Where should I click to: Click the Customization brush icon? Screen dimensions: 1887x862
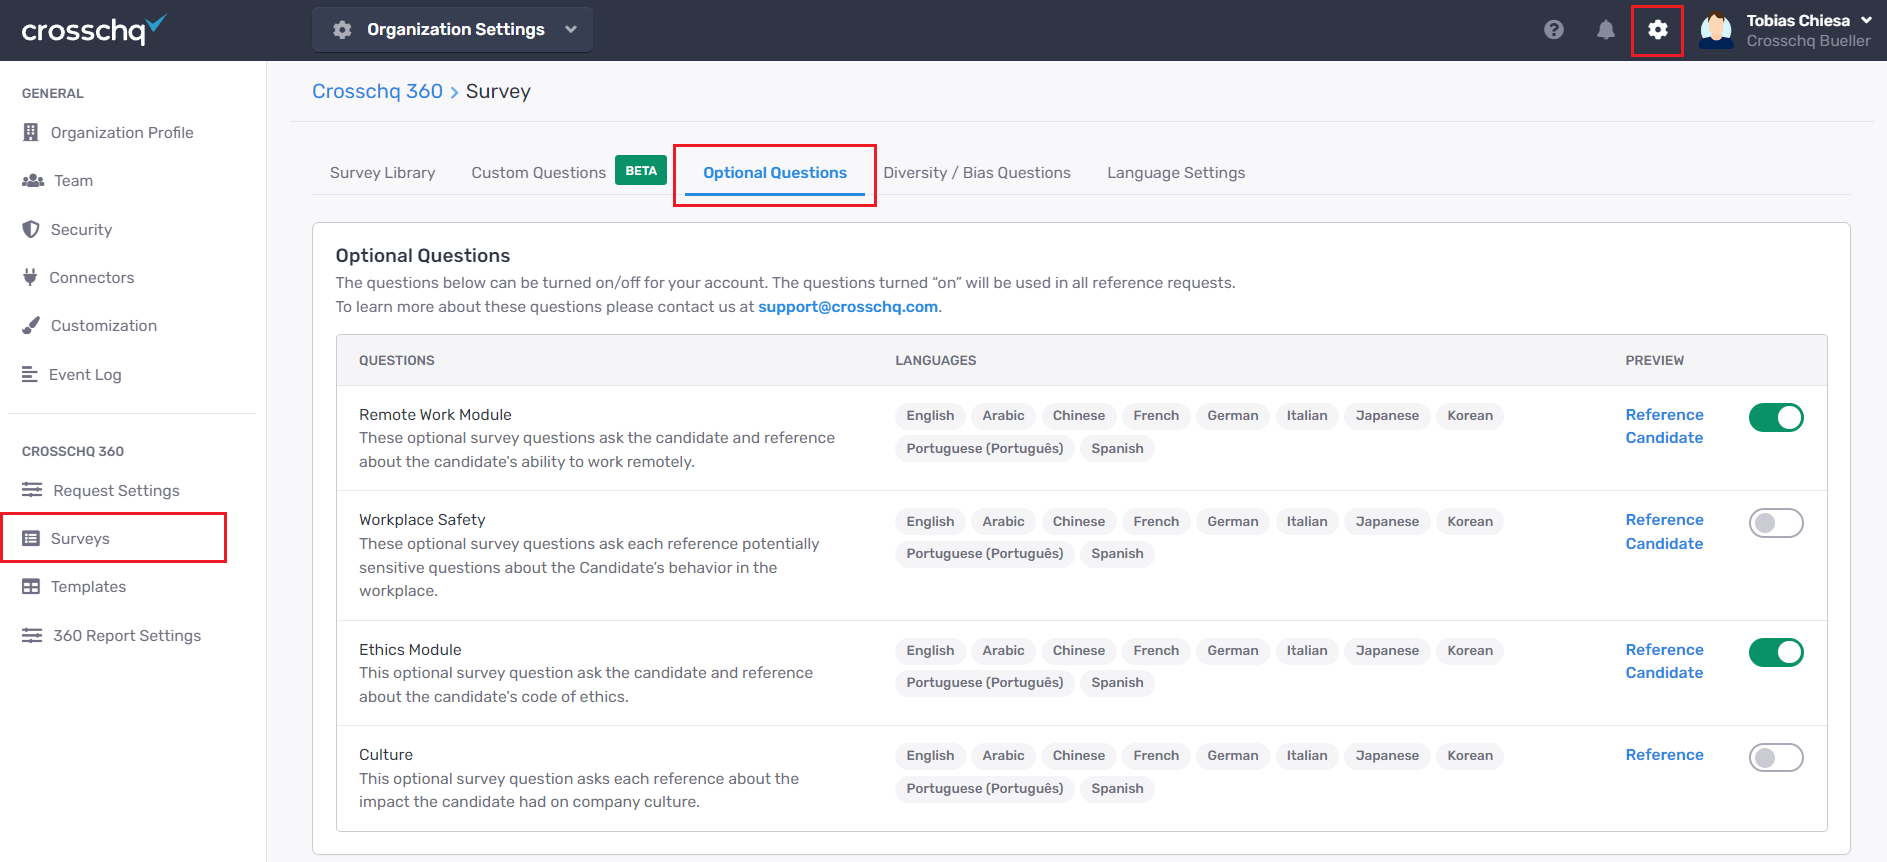tap(31, 325)
